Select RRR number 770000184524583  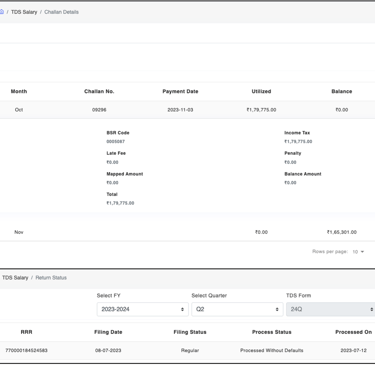click(x=26, y=350)
